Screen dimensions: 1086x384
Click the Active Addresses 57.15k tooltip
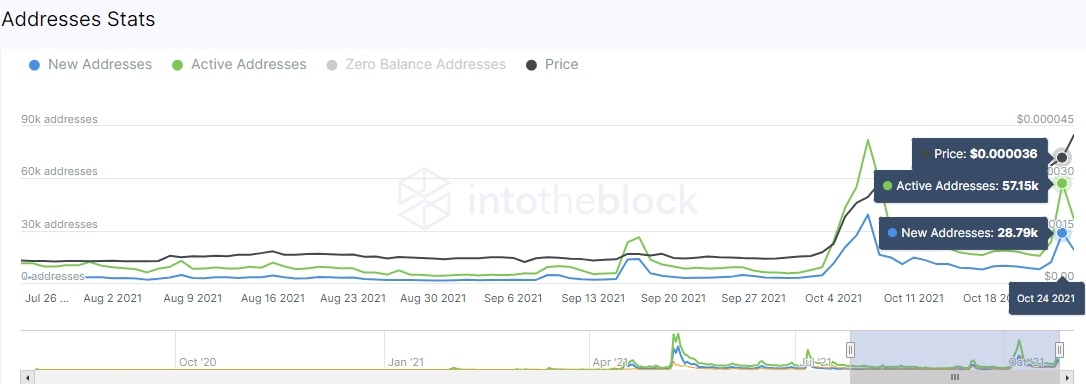[961, 186]
